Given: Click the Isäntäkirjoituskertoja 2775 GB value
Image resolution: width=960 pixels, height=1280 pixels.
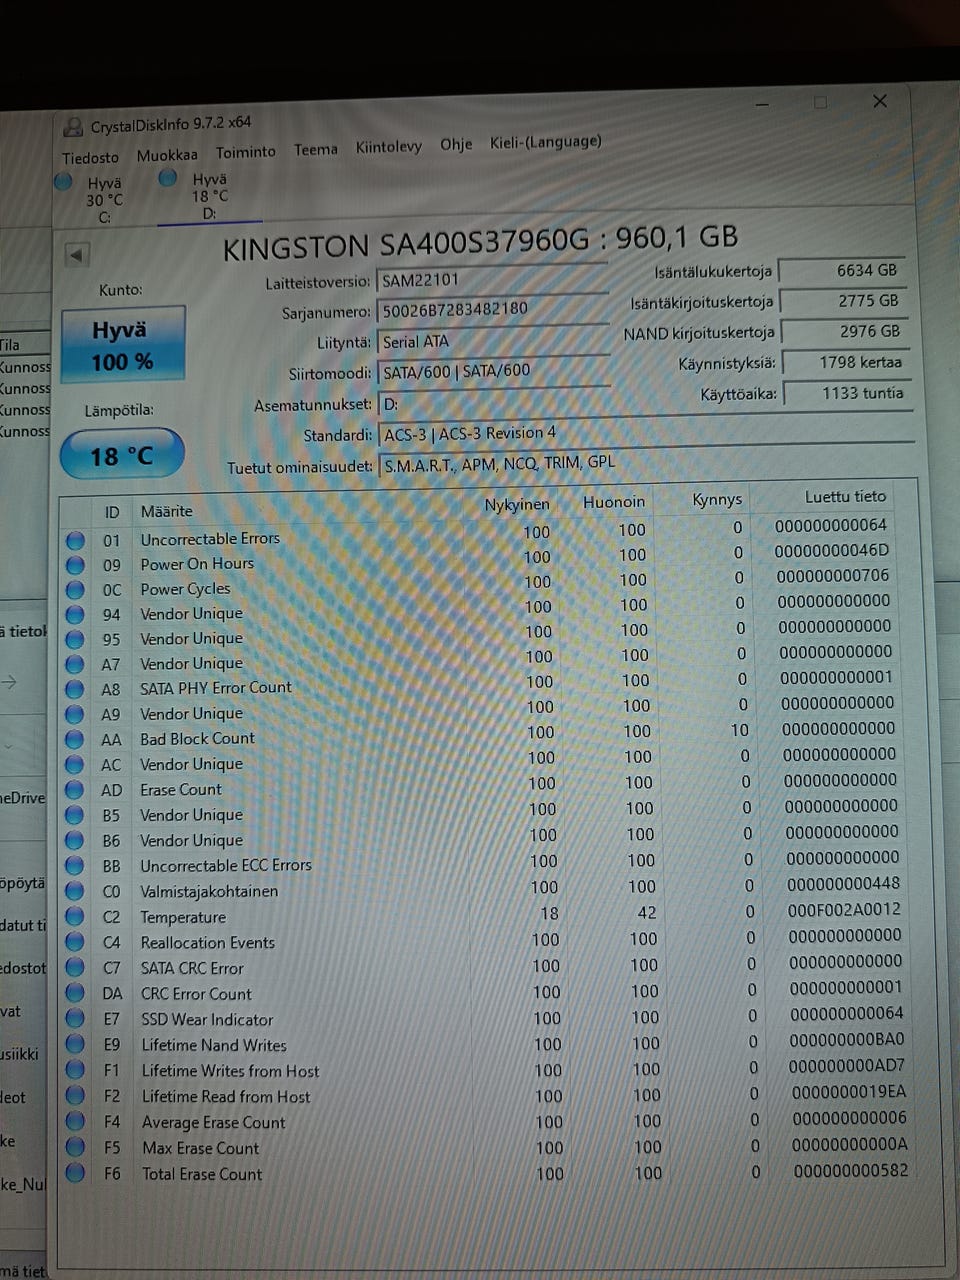Looking at the screenshot, I should click(x=843, y=301).
